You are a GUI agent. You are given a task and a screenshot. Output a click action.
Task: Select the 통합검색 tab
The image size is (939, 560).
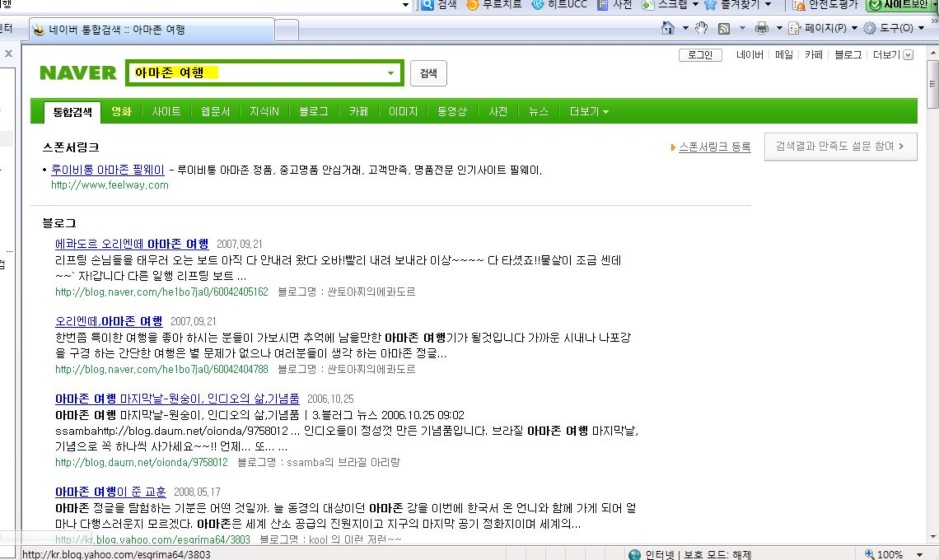[x=72, y=112]
